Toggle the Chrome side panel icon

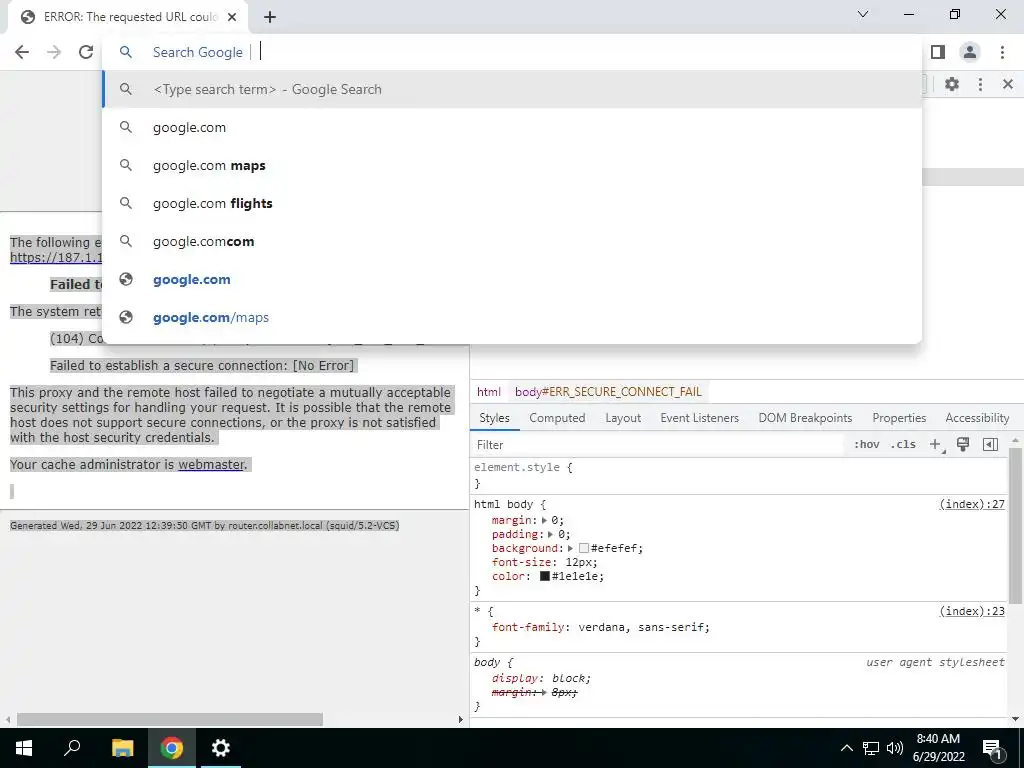click(938, 52)
